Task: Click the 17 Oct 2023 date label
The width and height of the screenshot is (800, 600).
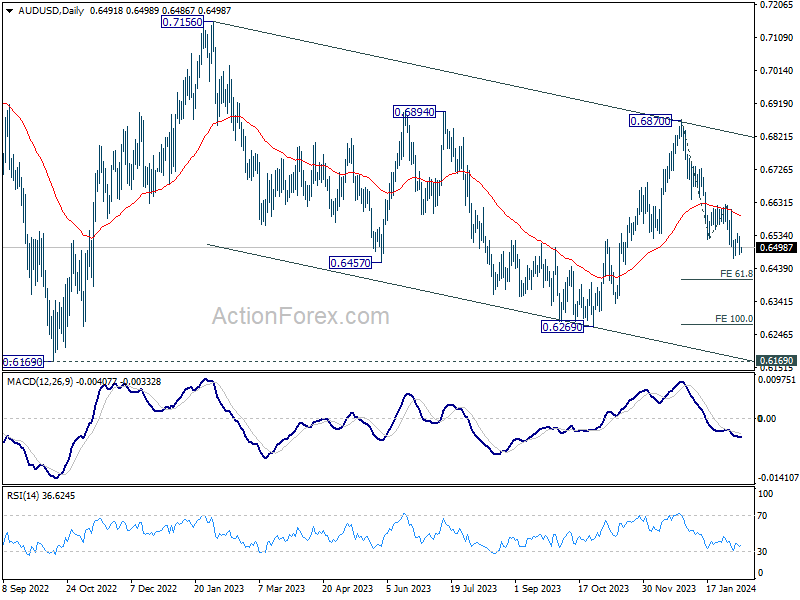Action: (603, 588)
